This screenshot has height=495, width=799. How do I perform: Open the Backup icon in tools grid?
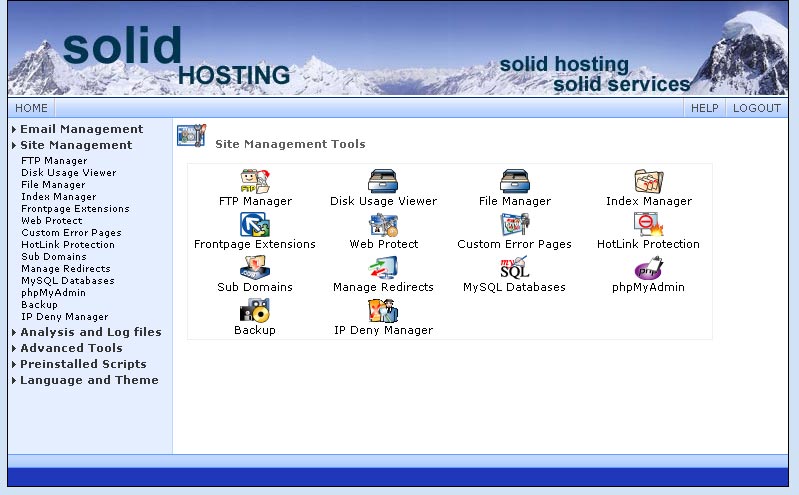(x=255, y=310)
